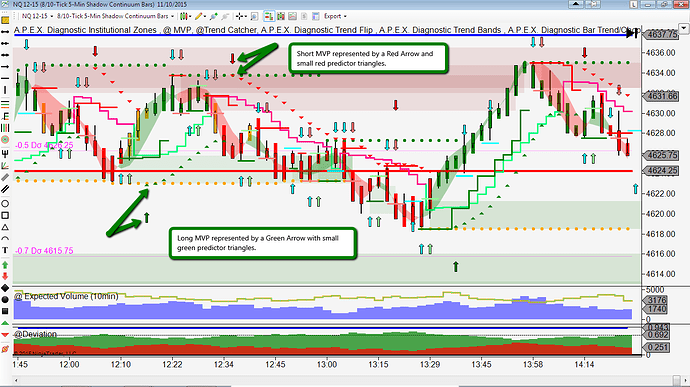Choose the green Arrow Up marker tool
Screen dimensions: 690x387
point(5,265)
